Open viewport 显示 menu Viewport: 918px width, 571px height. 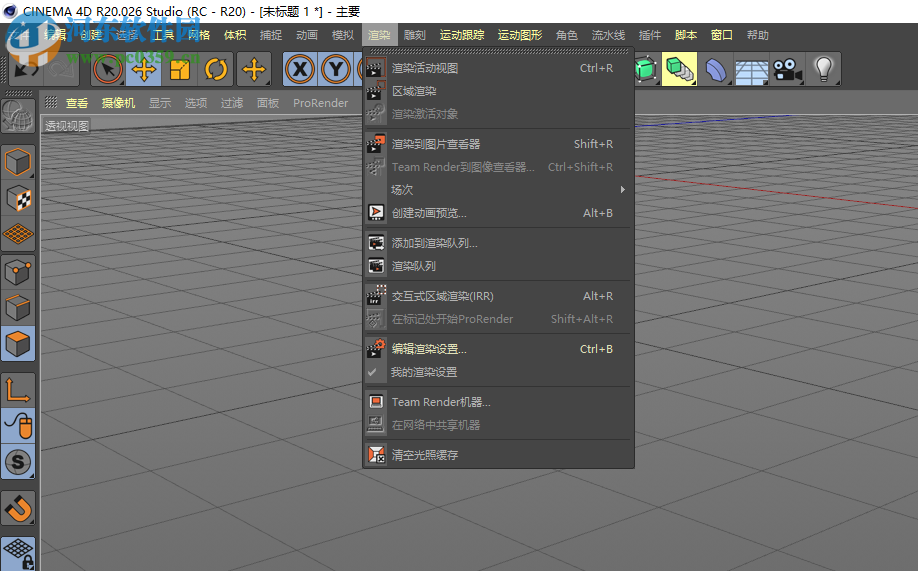point(160,103)
